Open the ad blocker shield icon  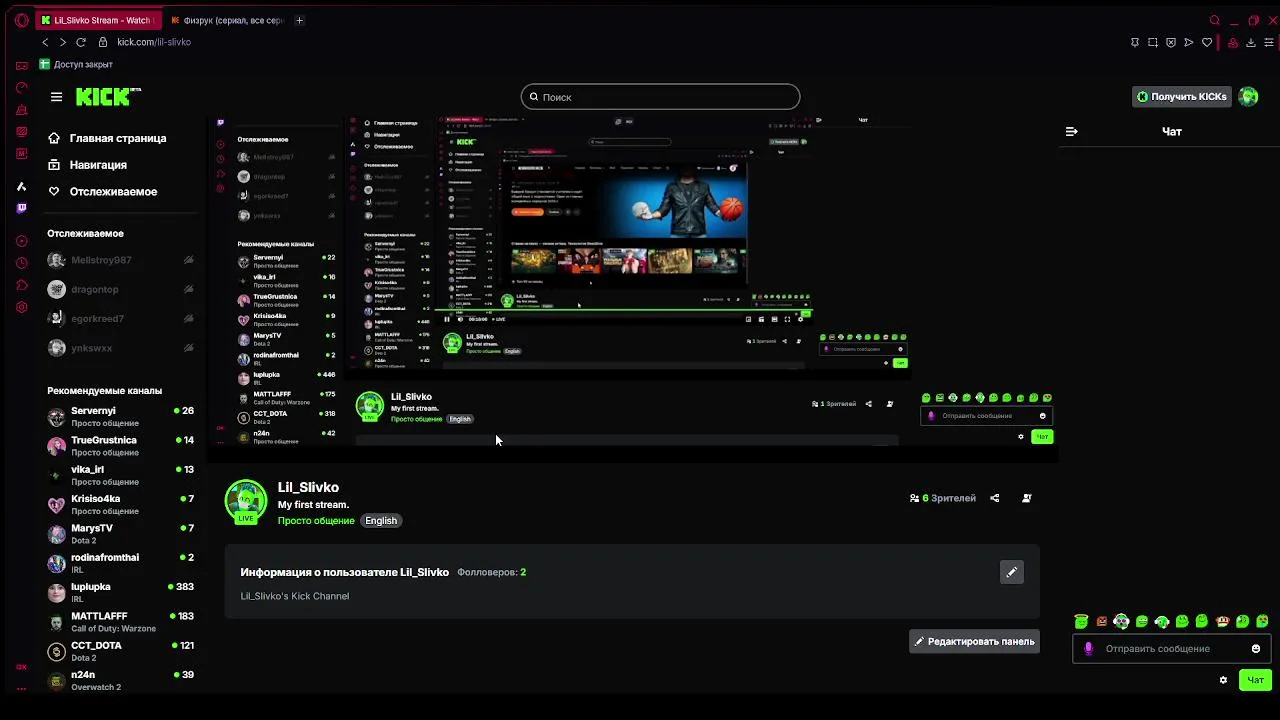(x=1171, y=42)
